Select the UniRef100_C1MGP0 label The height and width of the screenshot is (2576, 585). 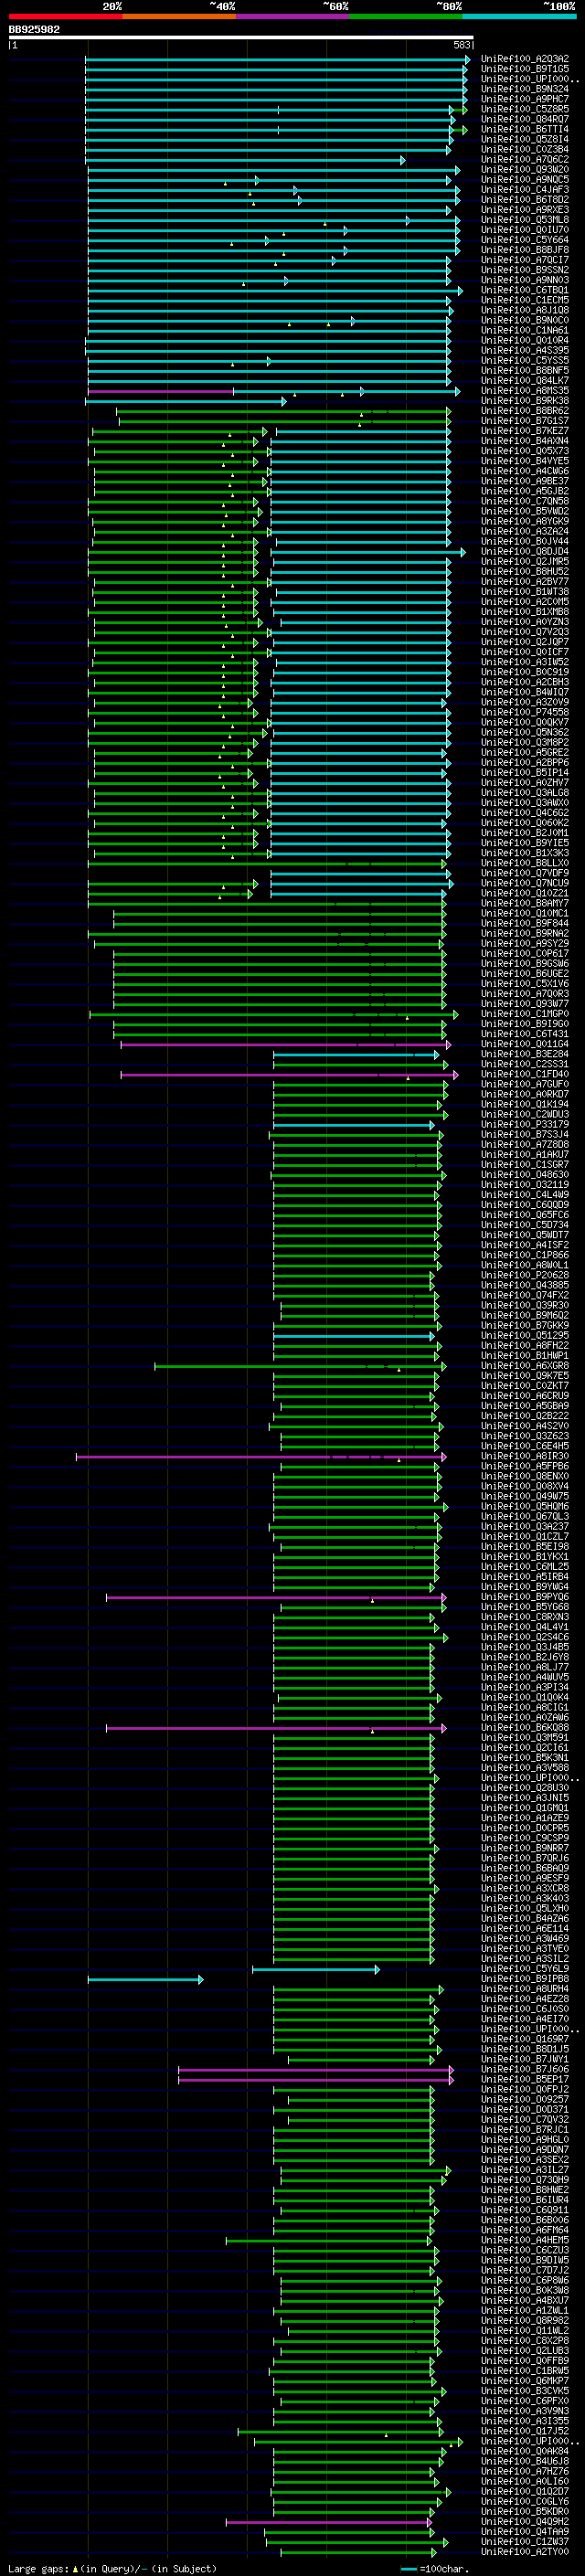pos(525,1014)
